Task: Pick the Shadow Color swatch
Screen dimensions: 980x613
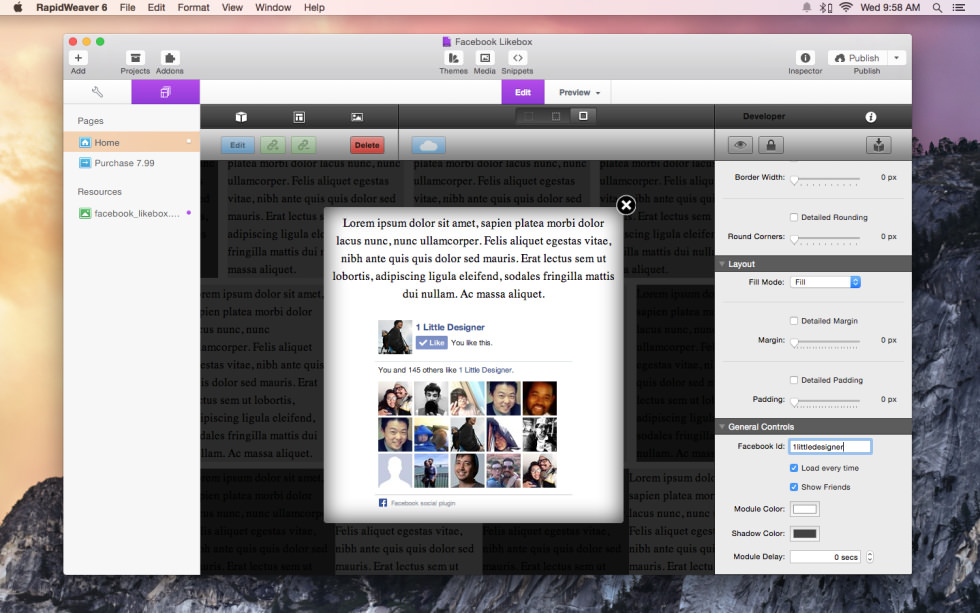Action: pos(804,534)
